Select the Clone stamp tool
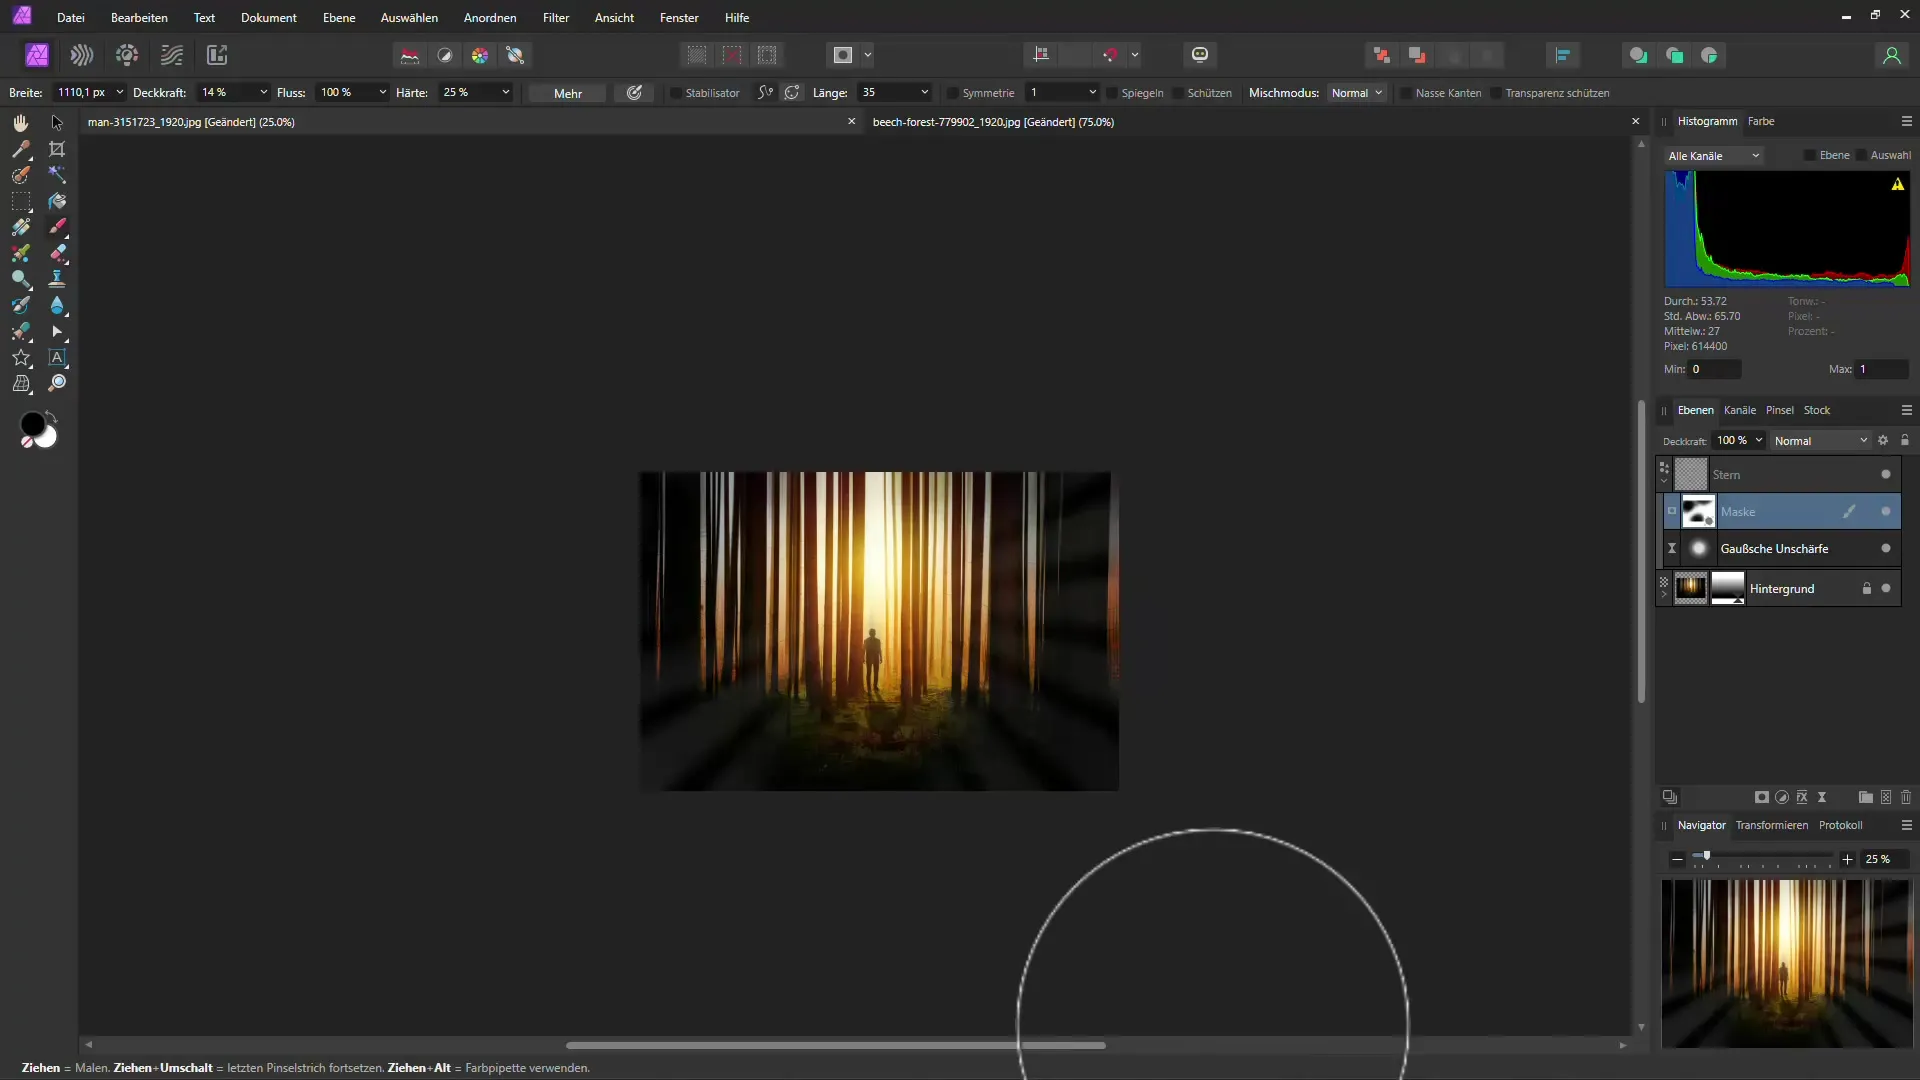The image size is (1920, 1080). pyautogui.click(x=57, y=279)
